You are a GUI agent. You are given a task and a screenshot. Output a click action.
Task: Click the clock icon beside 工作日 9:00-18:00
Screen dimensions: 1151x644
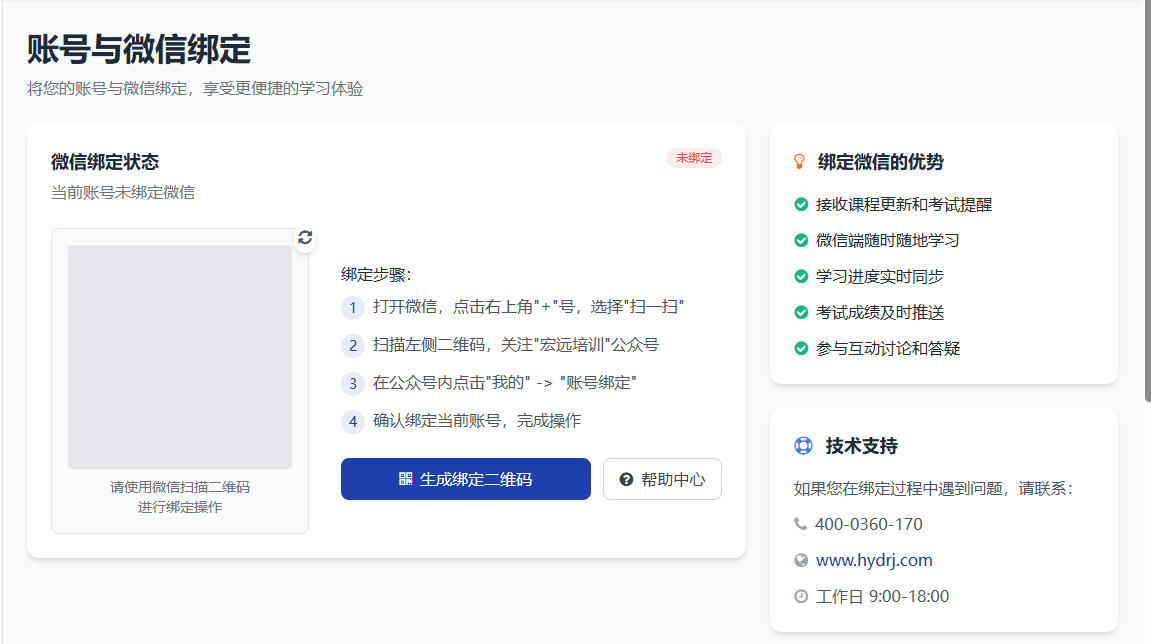(800, 596)
